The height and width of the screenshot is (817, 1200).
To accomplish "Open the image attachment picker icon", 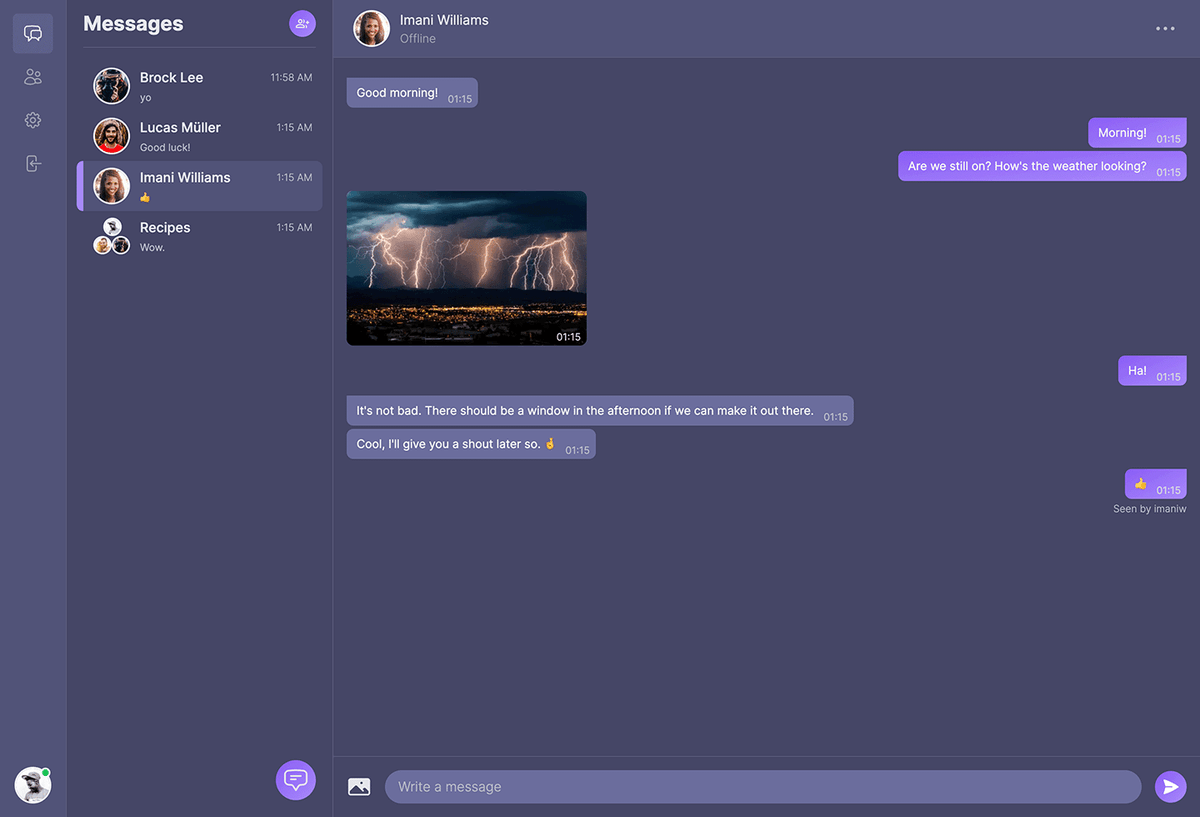I will pos(359,786).
